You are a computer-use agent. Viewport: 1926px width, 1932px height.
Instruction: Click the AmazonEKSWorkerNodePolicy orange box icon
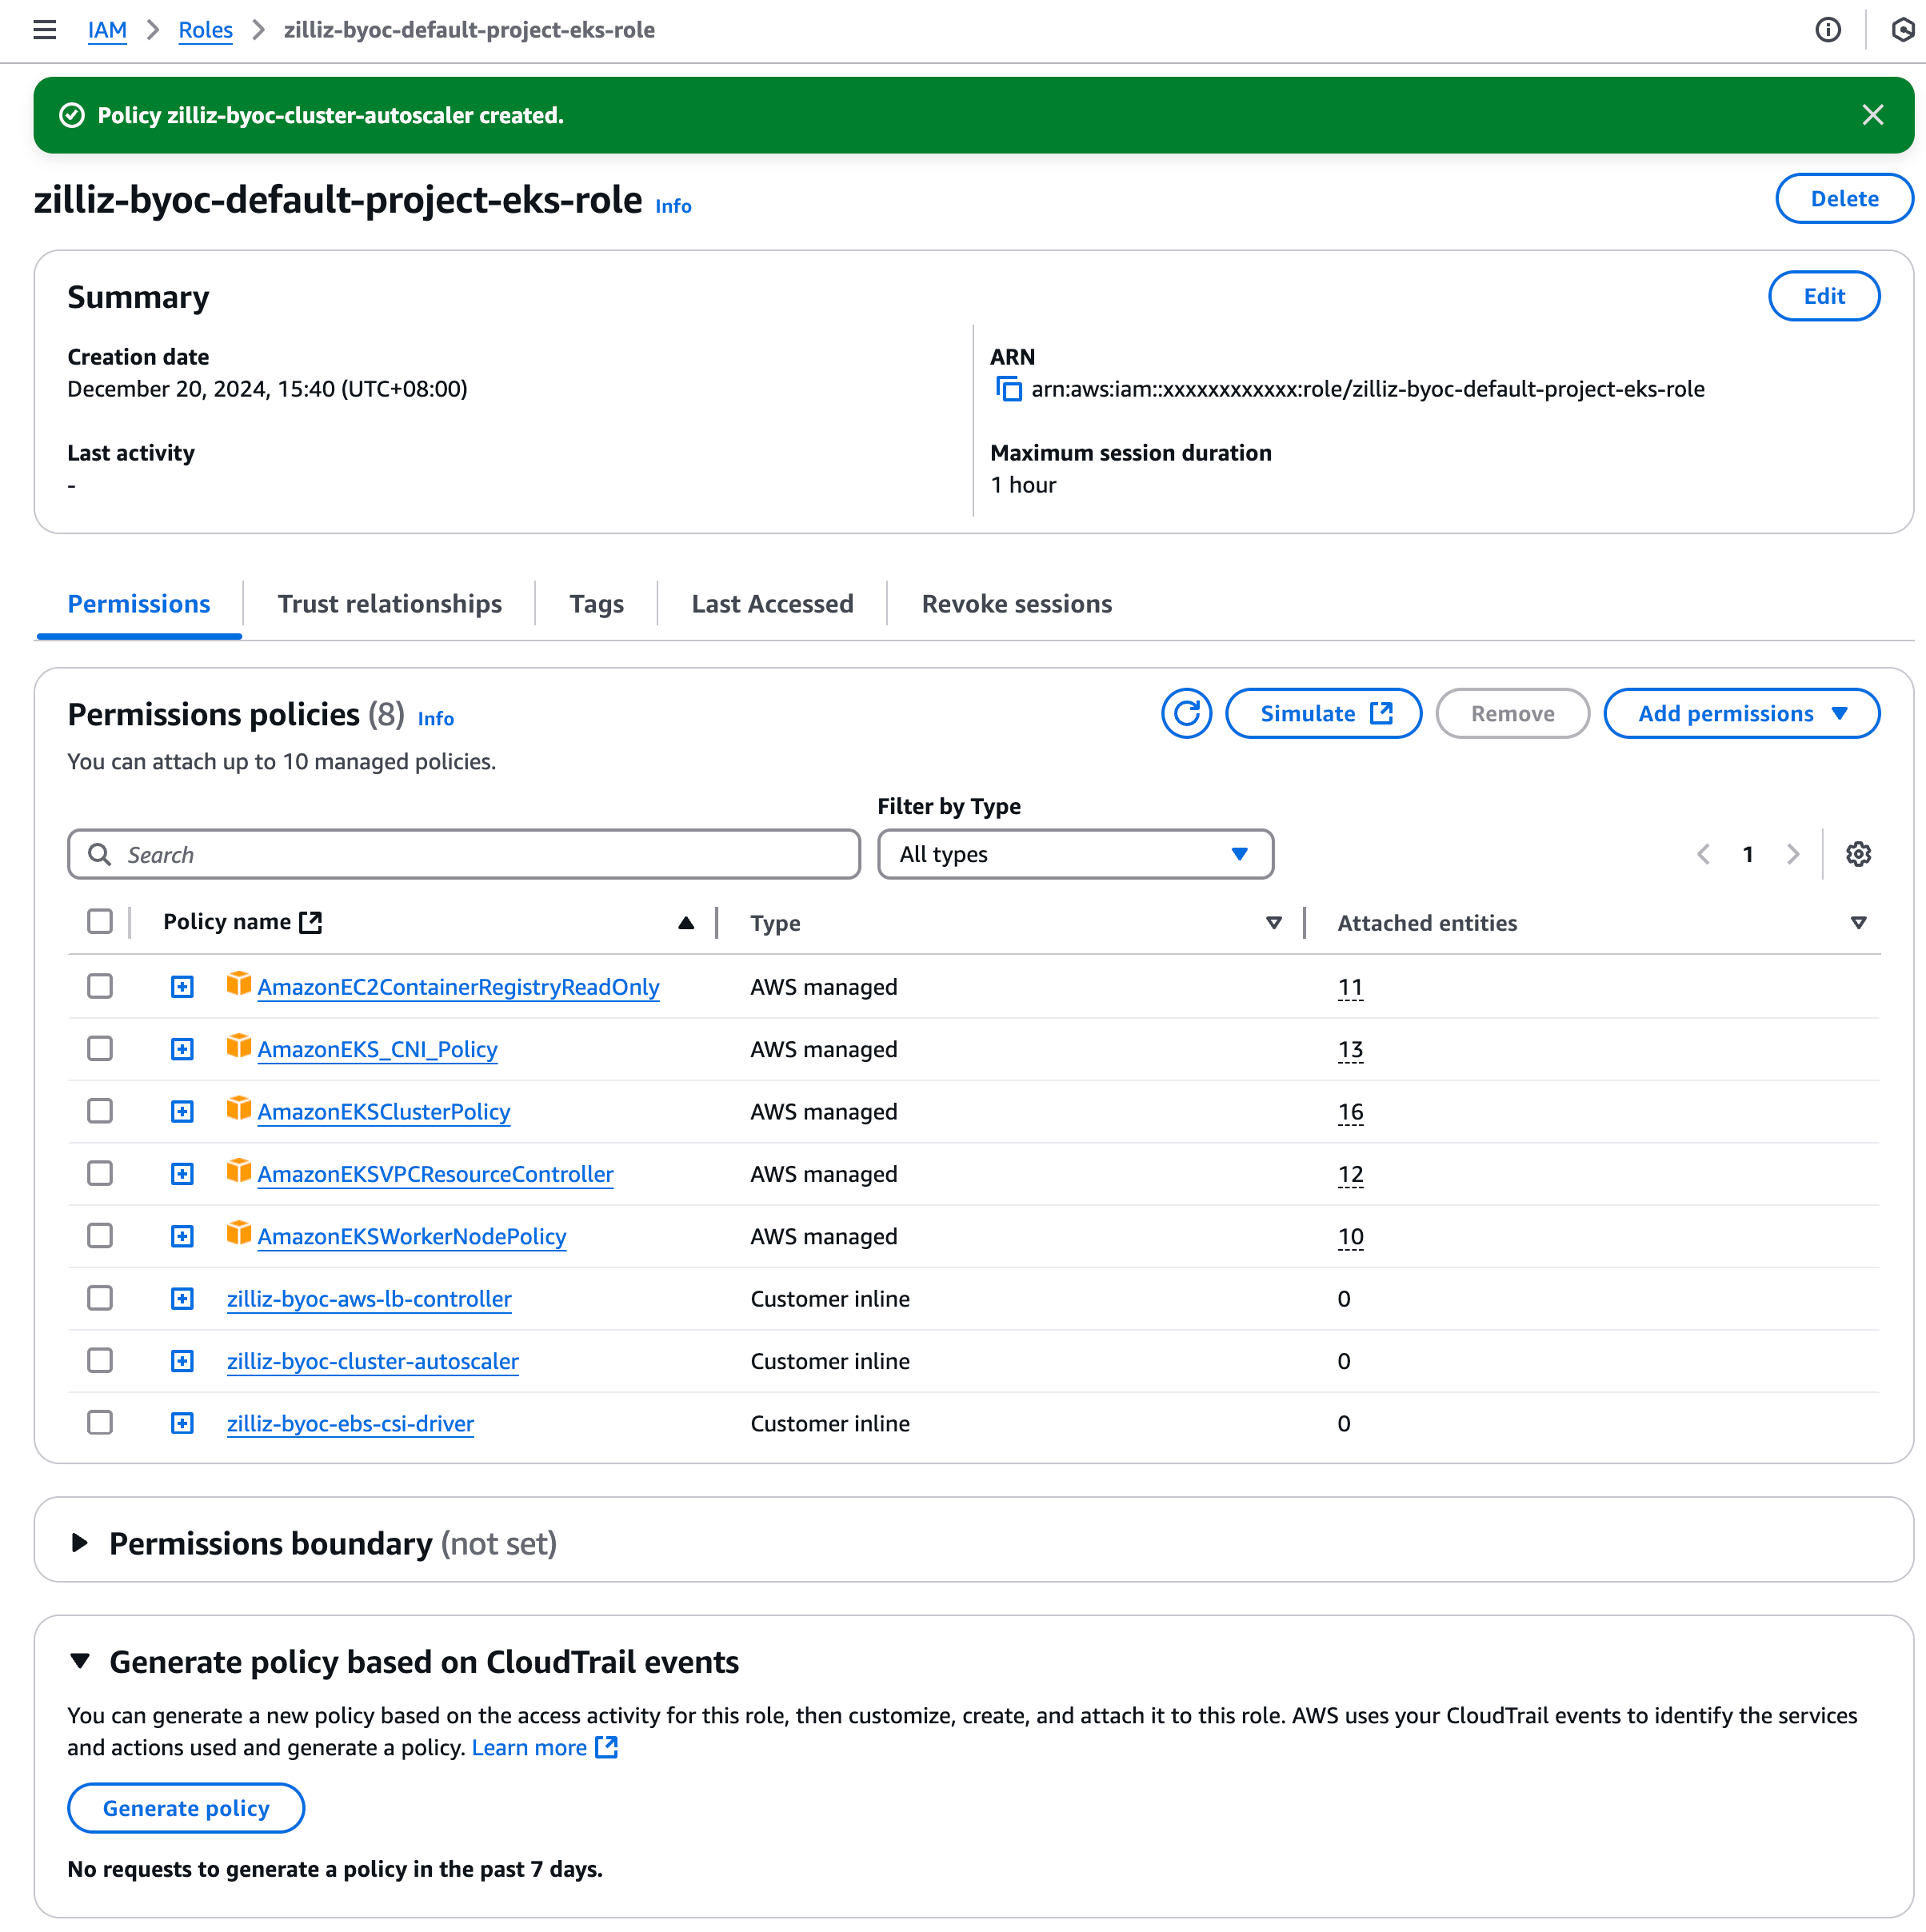tap(238, 1233)
